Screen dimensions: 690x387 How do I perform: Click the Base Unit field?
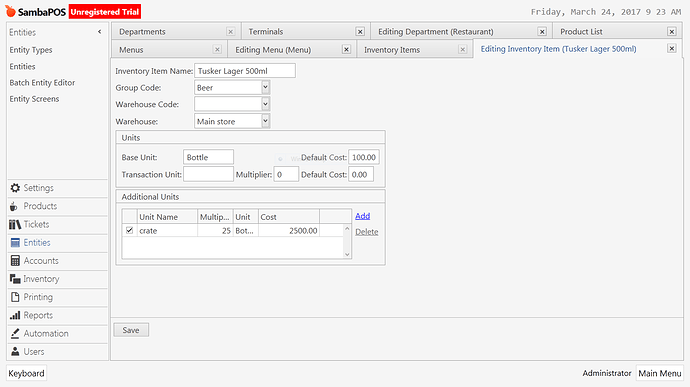208,157
